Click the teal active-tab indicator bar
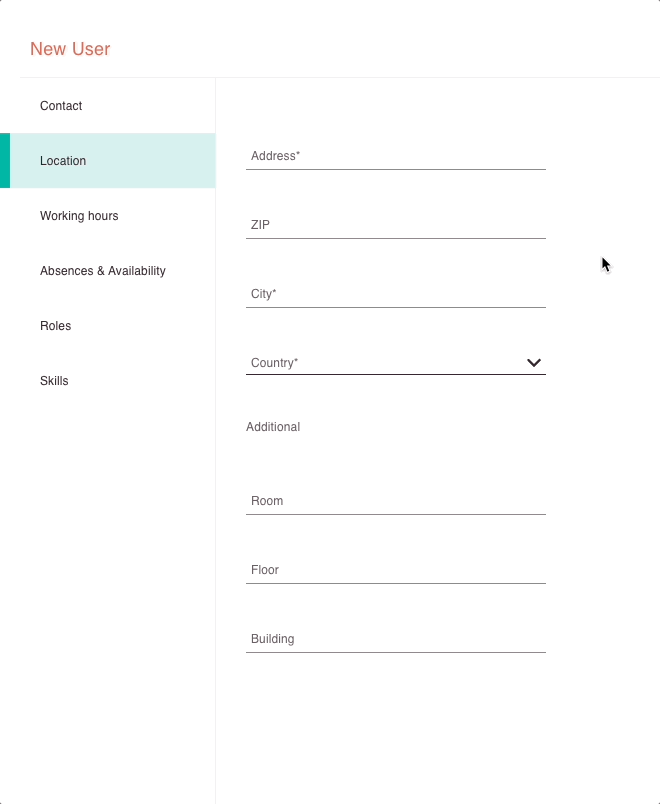The width and height of the screenshot is (660, 804). pyautogui.click(x=5, y=160)
